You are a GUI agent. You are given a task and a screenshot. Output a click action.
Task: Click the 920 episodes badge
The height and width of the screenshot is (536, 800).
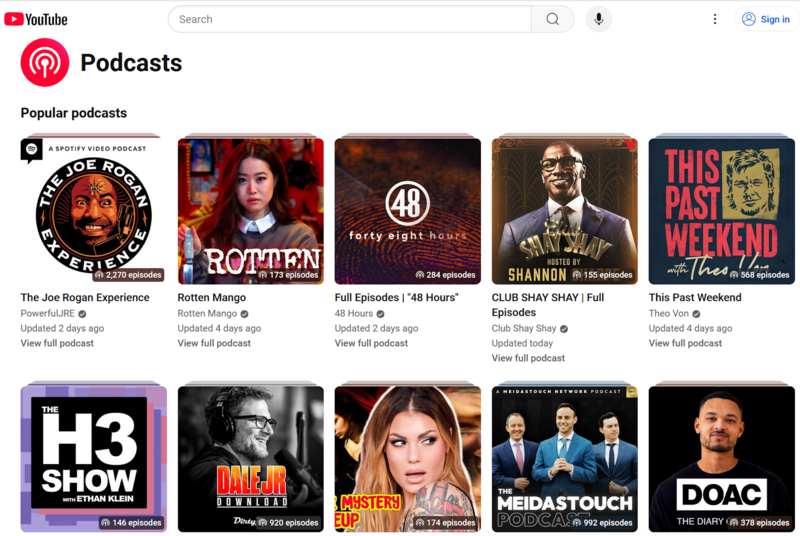tap(288, 523)
